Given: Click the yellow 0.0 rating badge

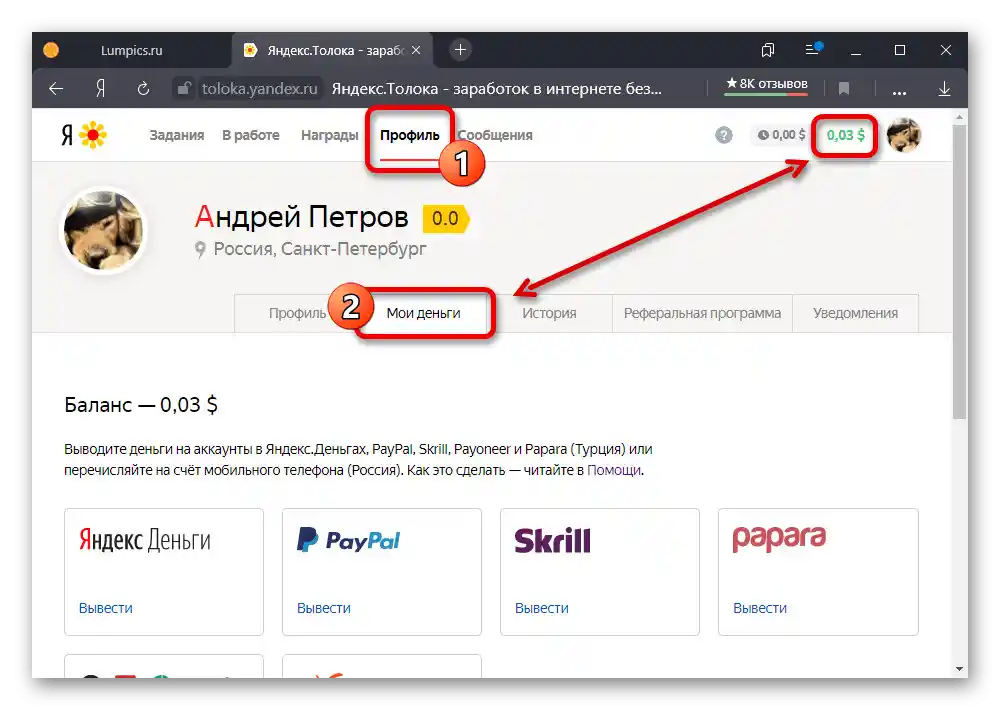Looking at the screenshot, I should tap(446, 218).
